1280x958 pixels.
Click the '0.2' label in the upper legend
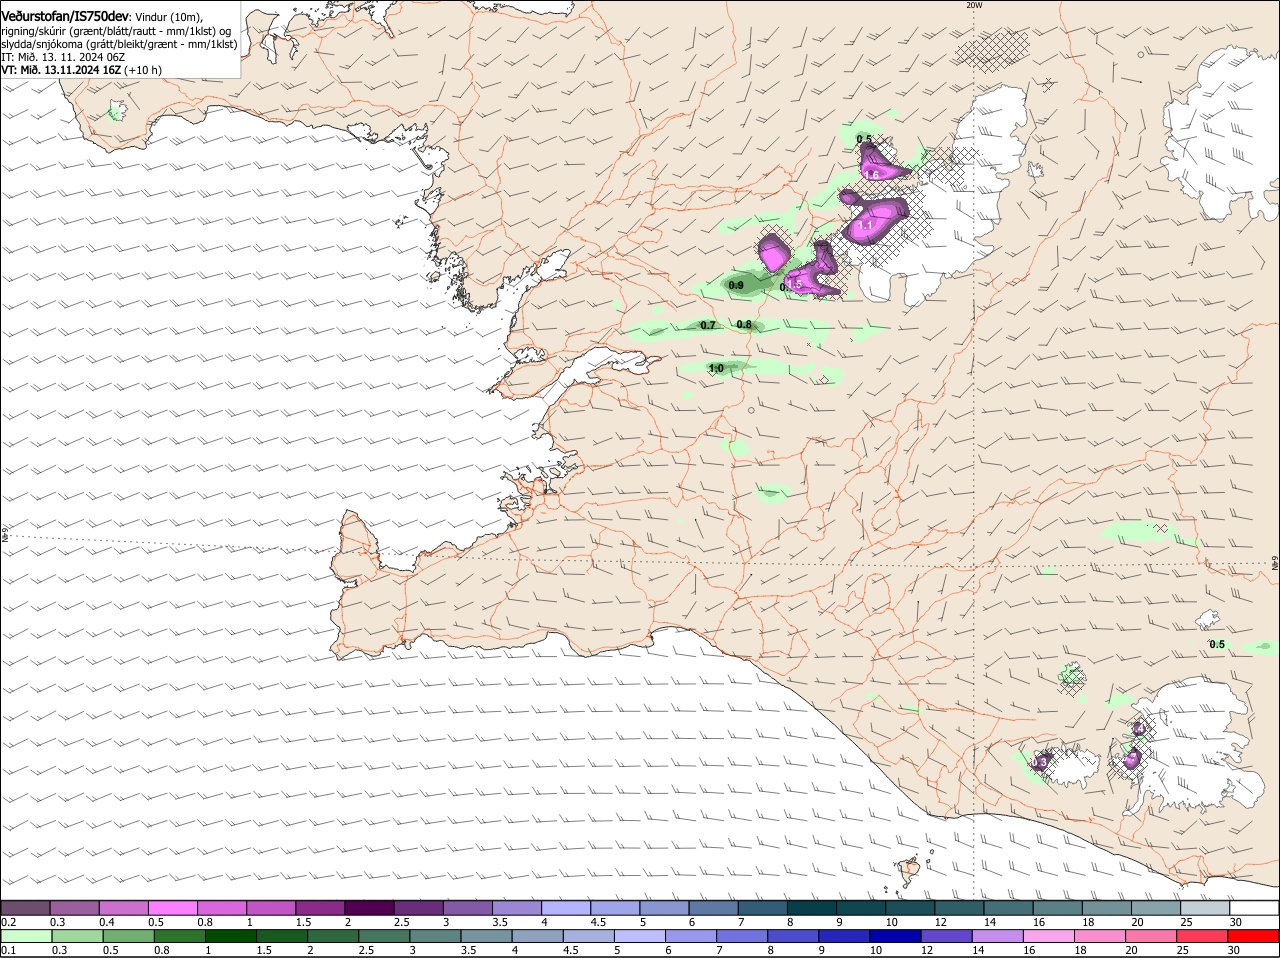pos(9,922)
